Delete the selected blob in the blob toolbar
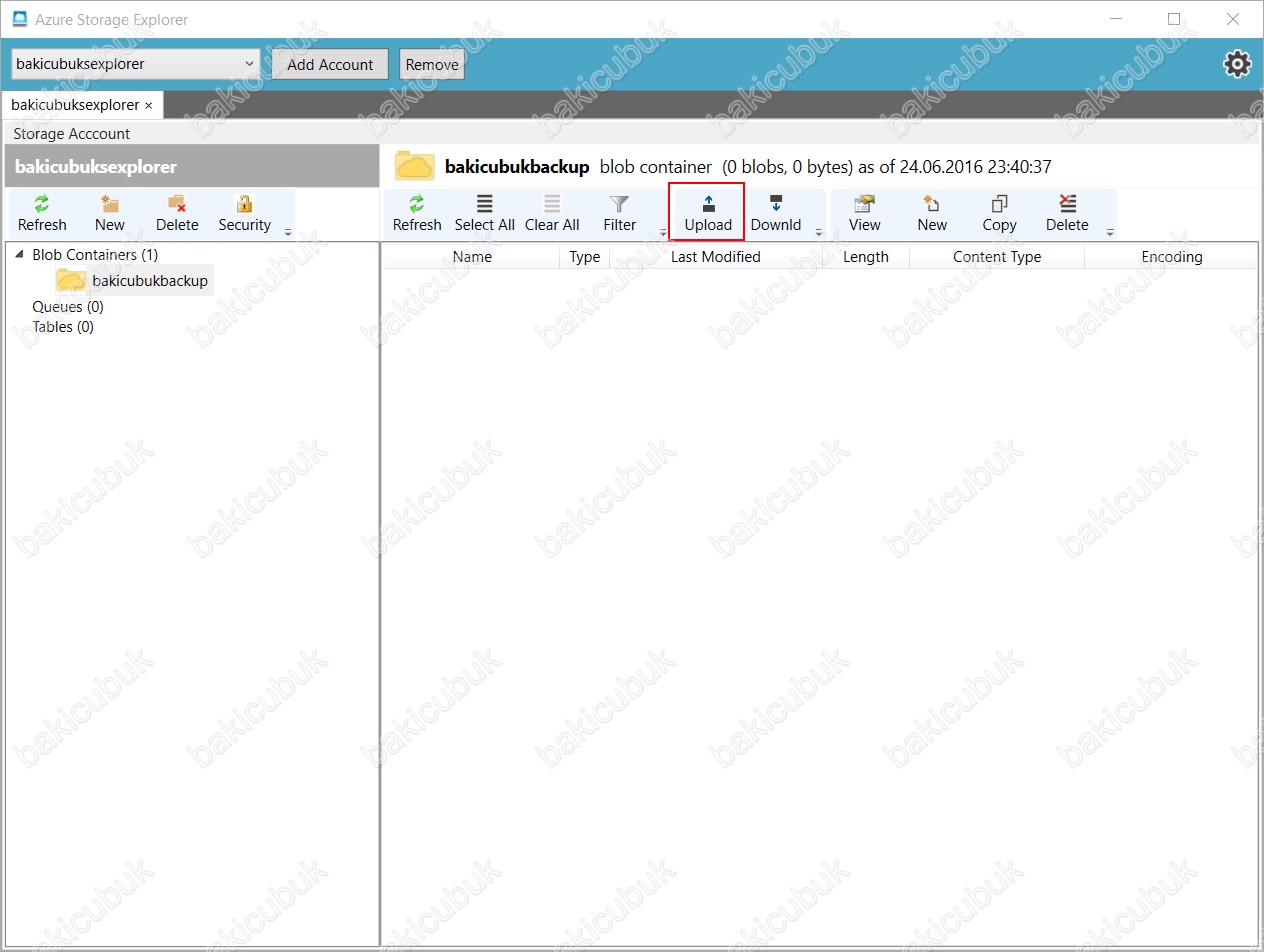1264x952 pixels. pyautogui.click(x=1067, y=214)
